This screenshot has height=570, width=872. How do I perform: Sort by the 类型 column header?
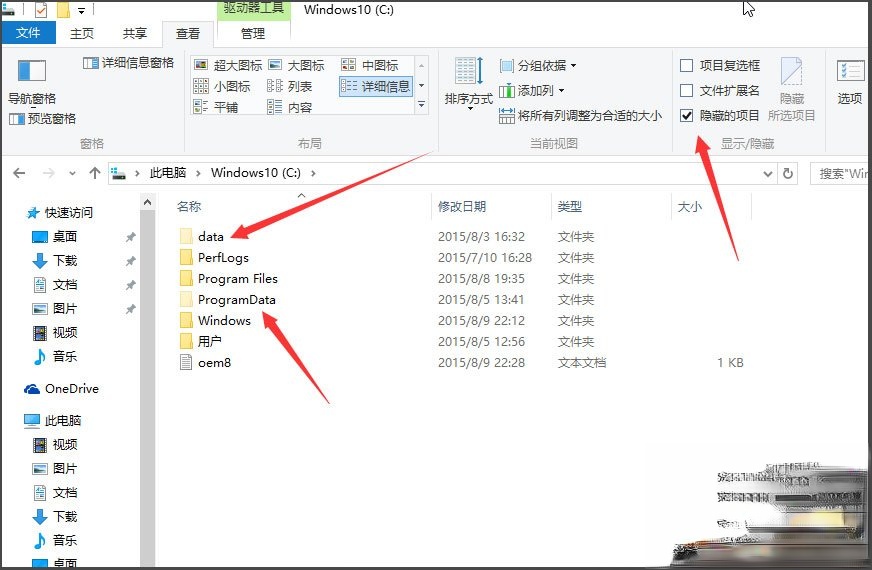(x=569, y=206)
